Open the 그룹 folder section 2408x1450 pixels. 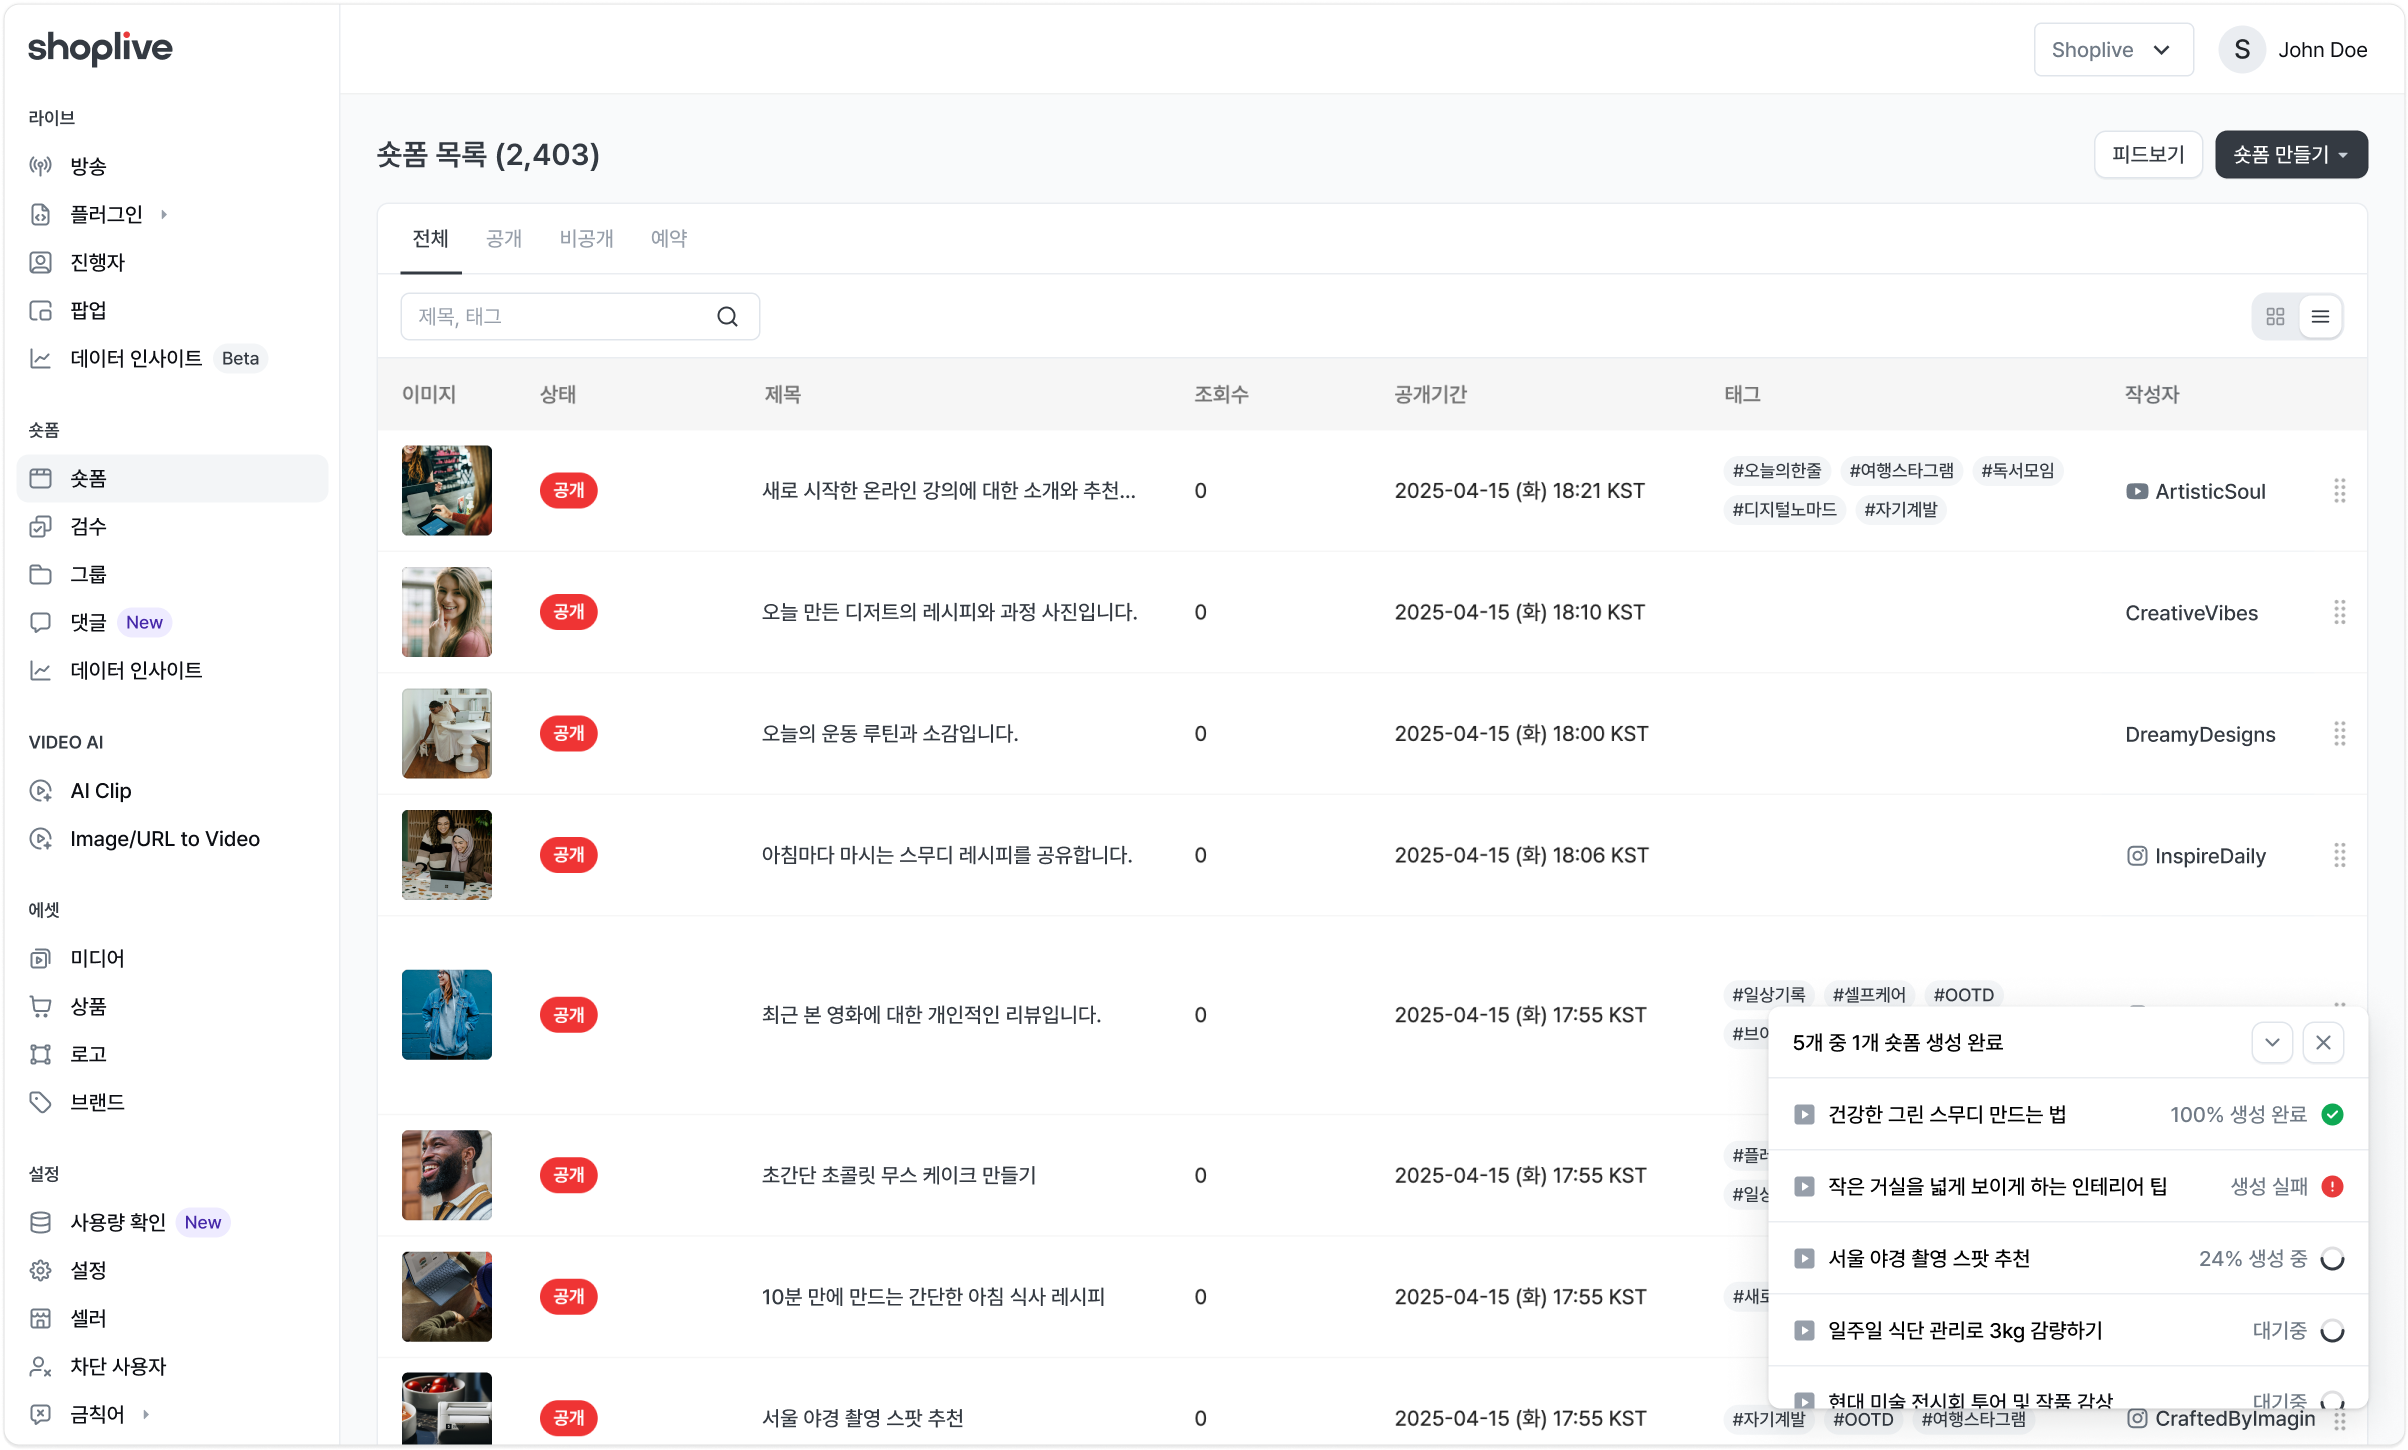pyautogui.click(x=172, y=574)
